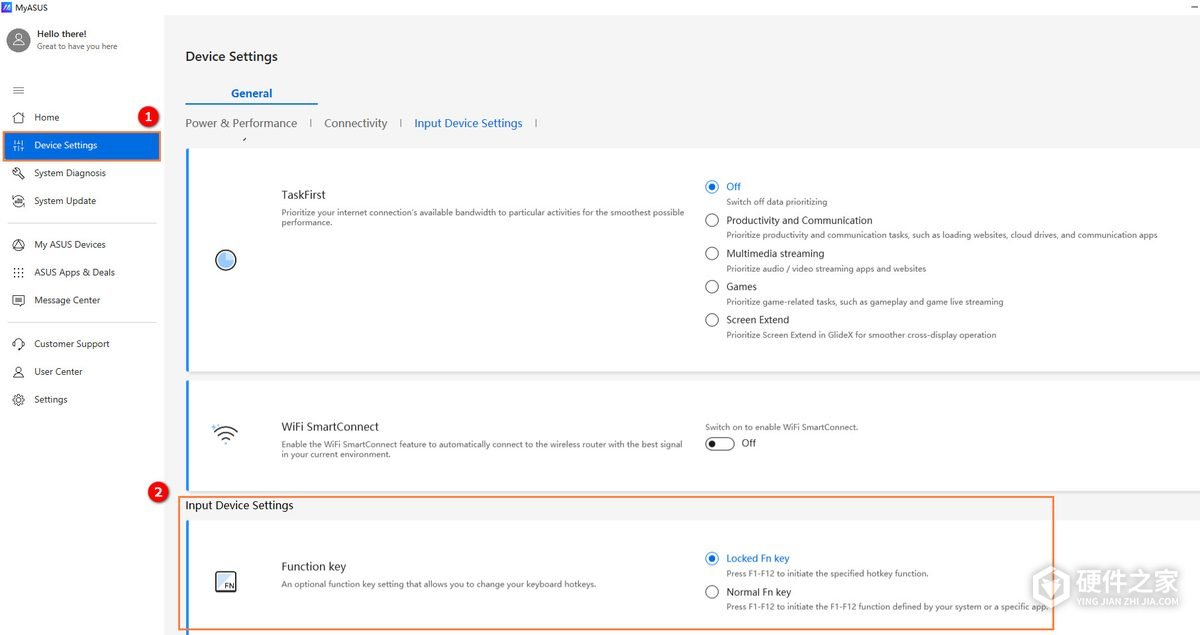Switch to Normal Fn key

[712, 592]
